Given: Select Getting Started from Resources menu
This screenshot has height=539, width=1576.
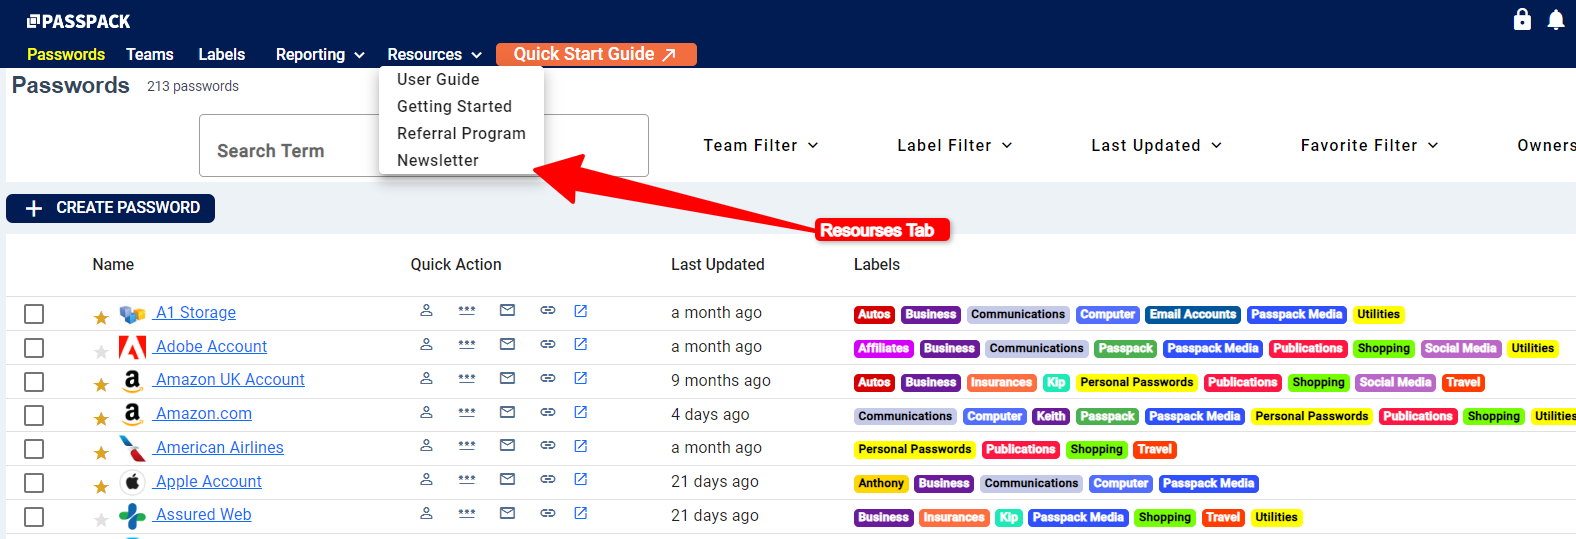Looking at the screenshot, I should pos(454,106).
